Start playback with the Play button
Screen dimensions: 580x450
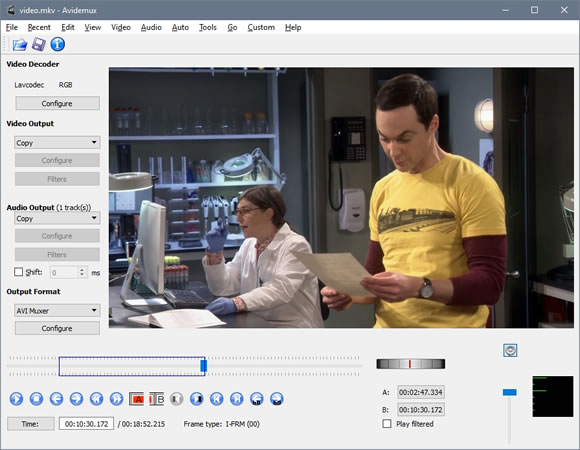[x=16, y=399]
